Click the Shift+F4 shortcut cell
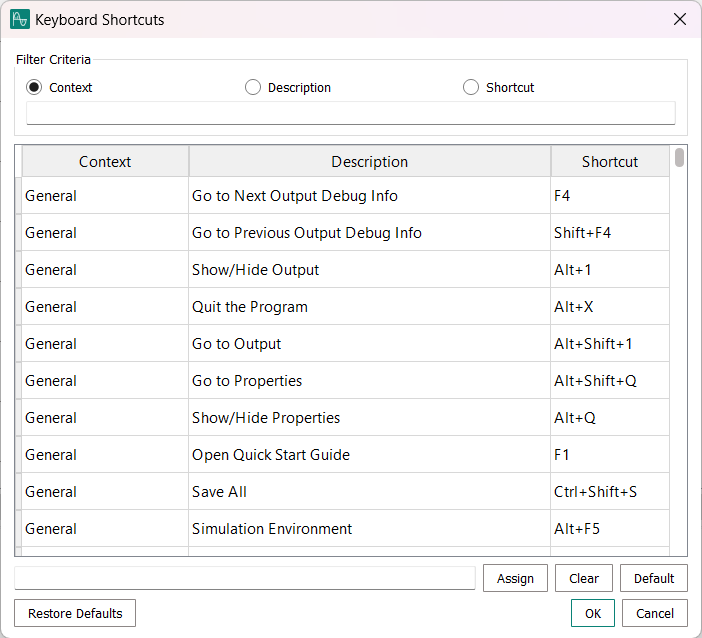Viewport: 702px width, 638px height. pyautogui.click(x=610, y=233)
